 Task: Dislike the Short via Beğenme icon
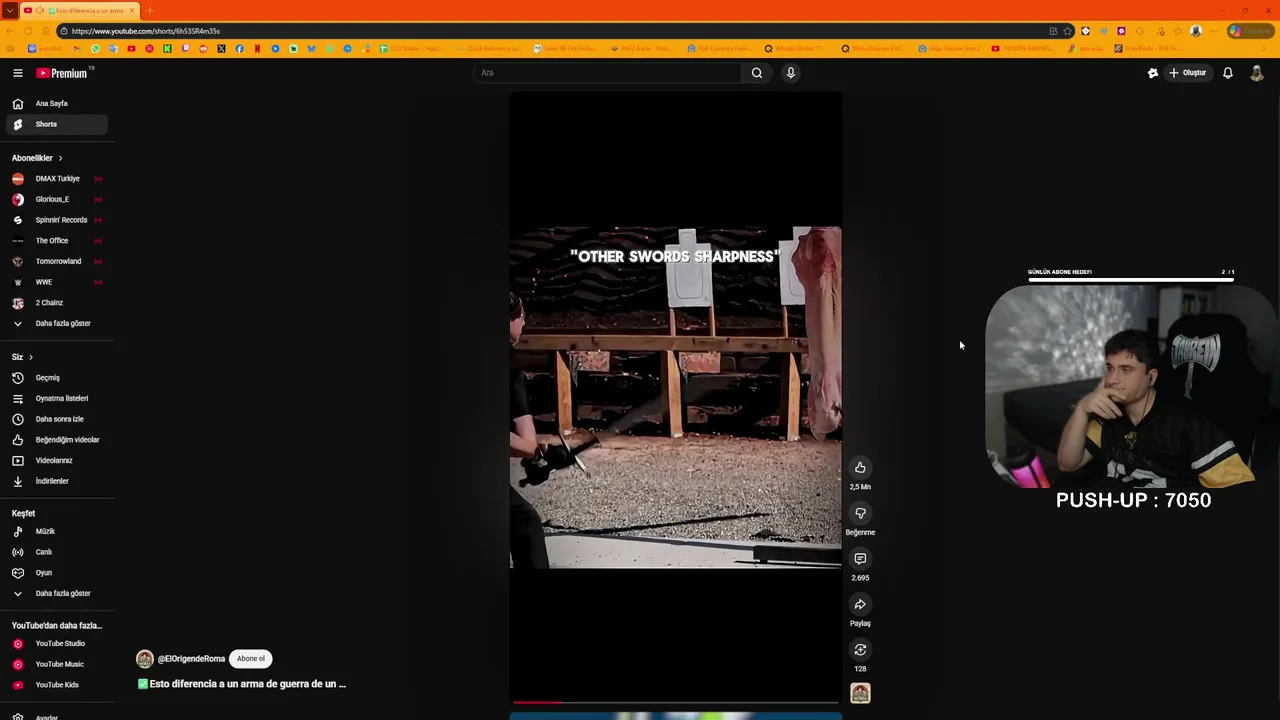860,514
